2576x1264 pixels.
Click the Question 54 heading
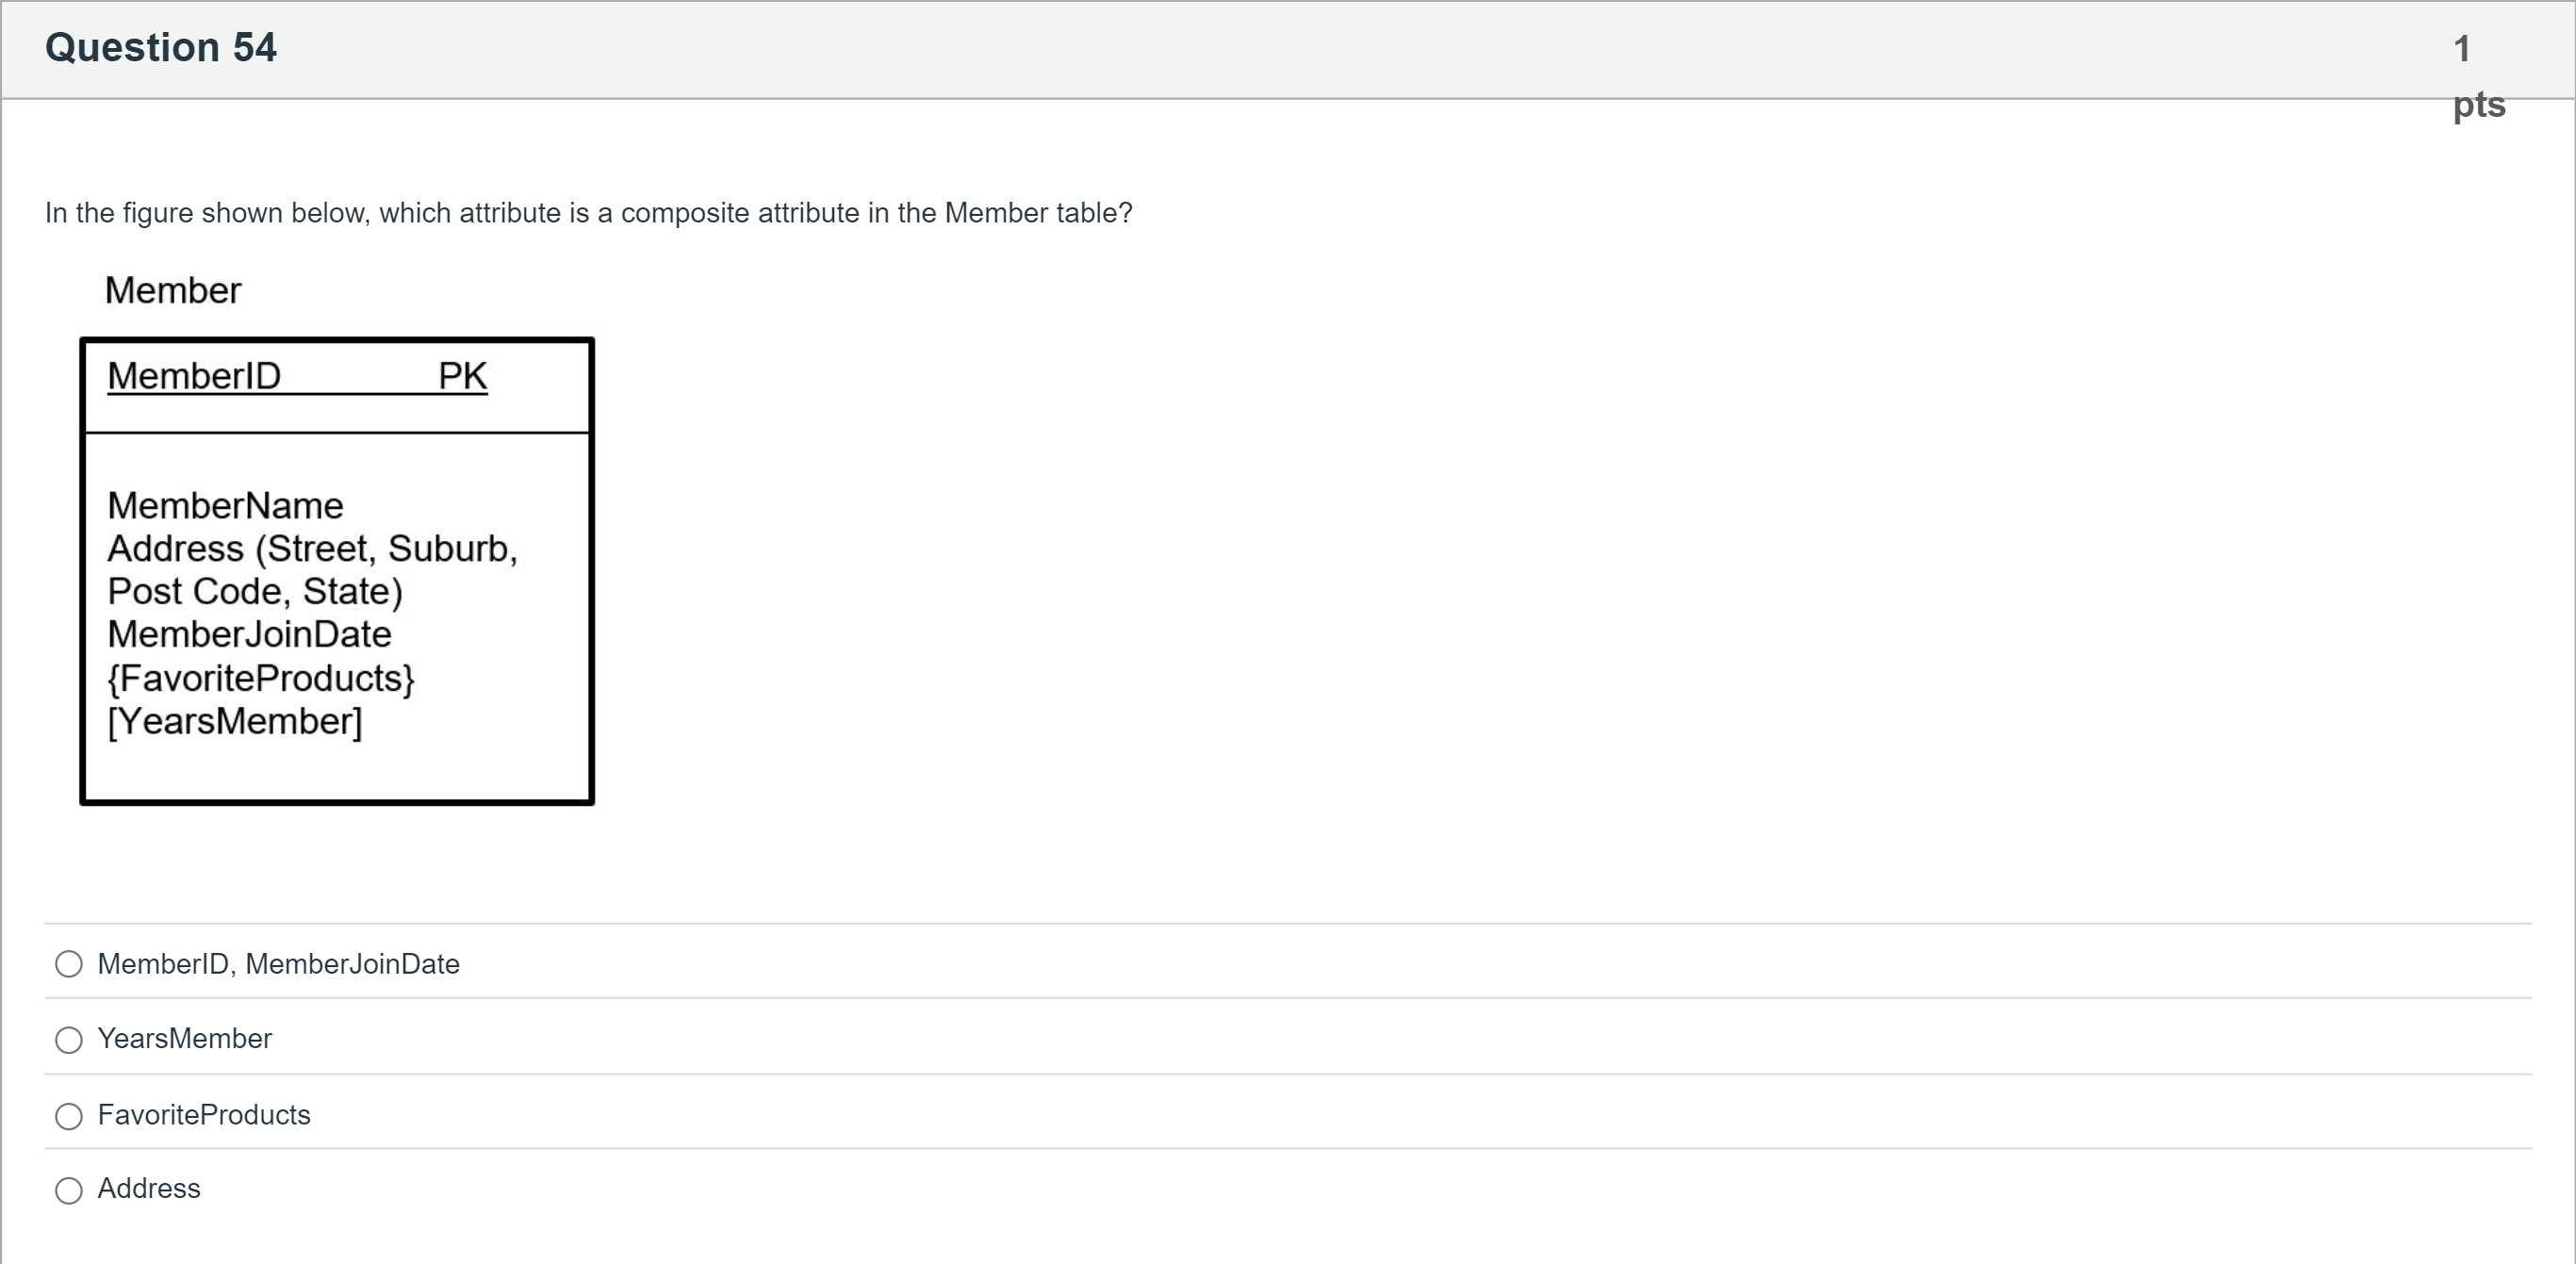point(160,48)
